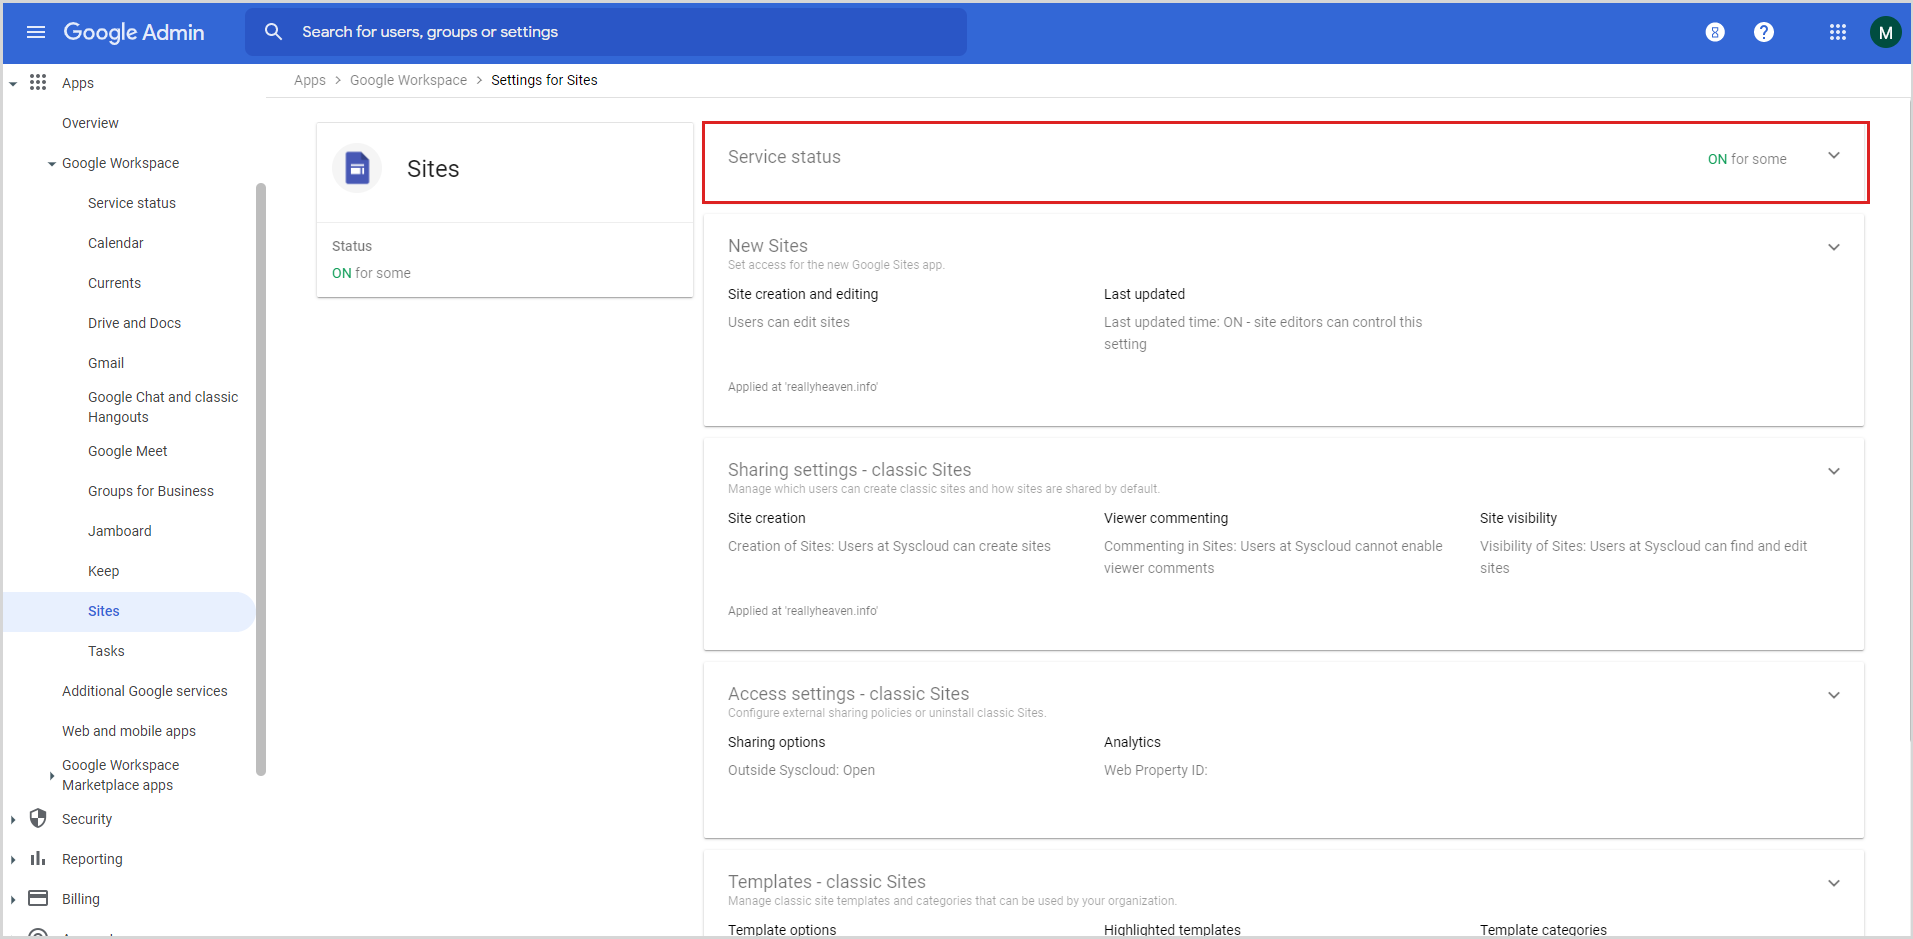Open the main hamburger menu

click(36, 32)
